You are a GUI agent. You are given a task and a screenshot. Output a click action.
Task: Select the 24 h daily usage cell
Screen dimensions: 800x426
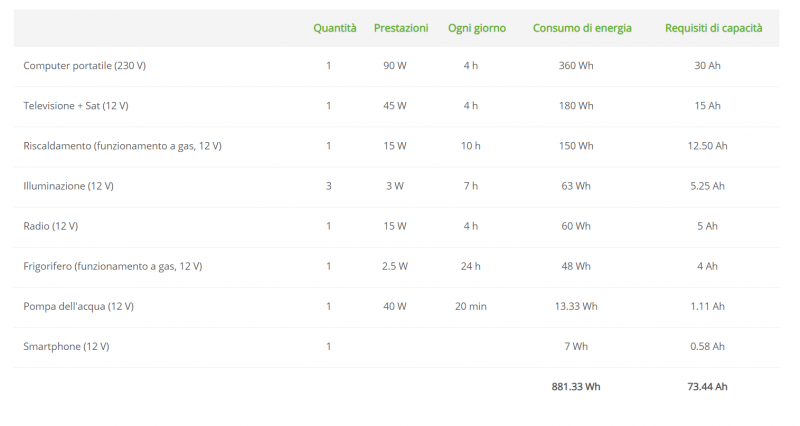click(470, 266)
